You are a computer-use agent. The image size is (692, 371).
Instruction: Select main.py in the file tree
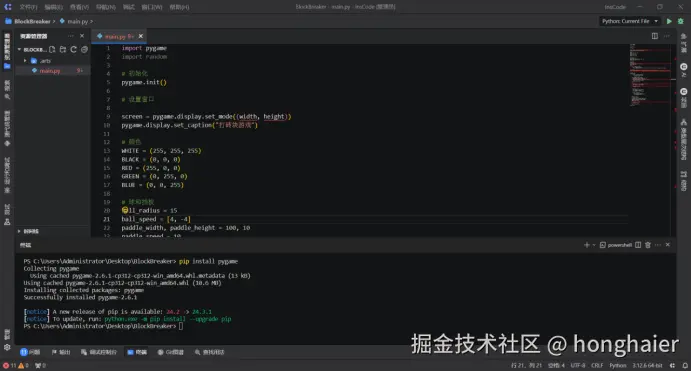(50, 71)
